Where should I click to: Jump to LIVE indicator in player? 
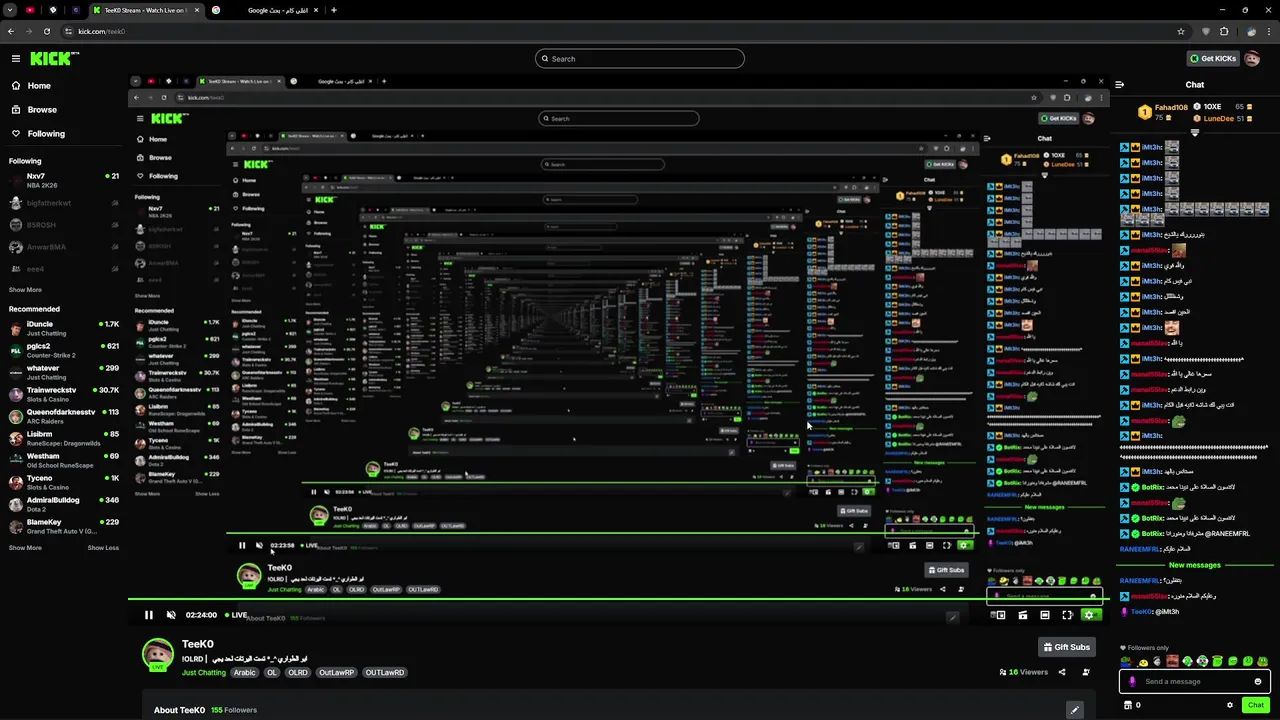[236, 615]
